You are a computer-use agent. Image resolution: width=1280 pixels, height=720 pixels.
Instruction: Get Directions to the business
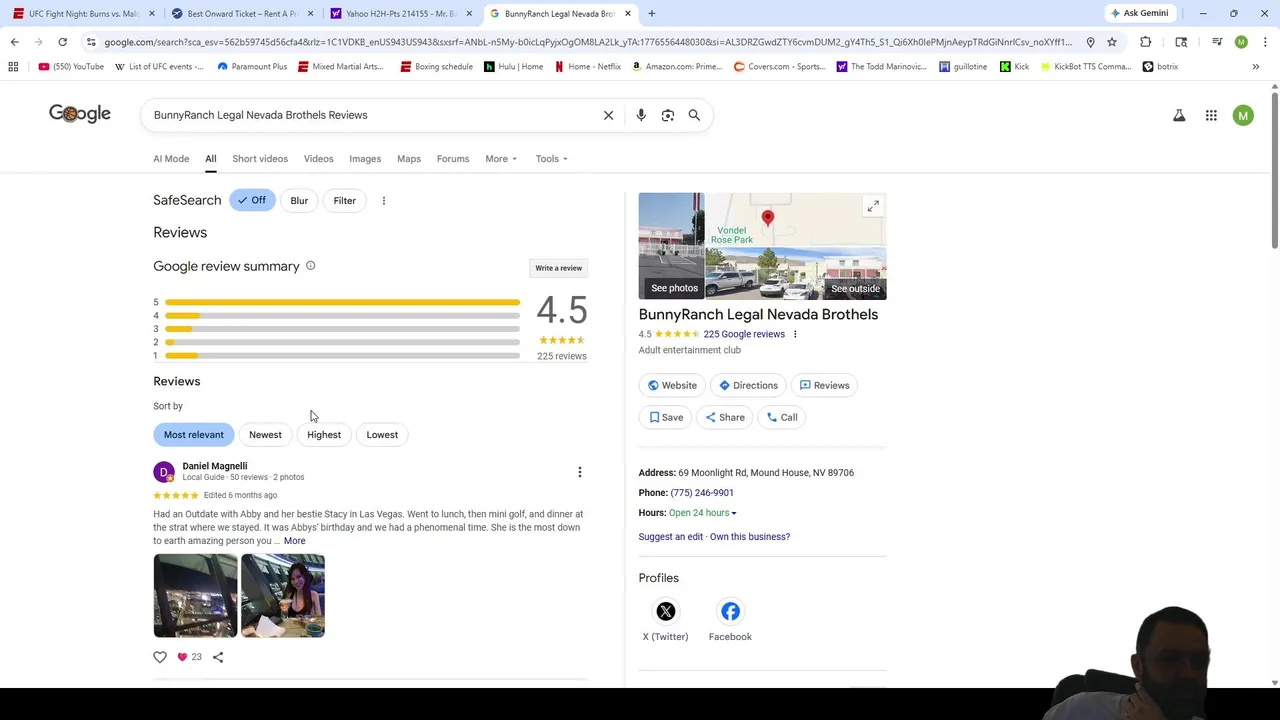pyautogui.click(x=748, y=385)
